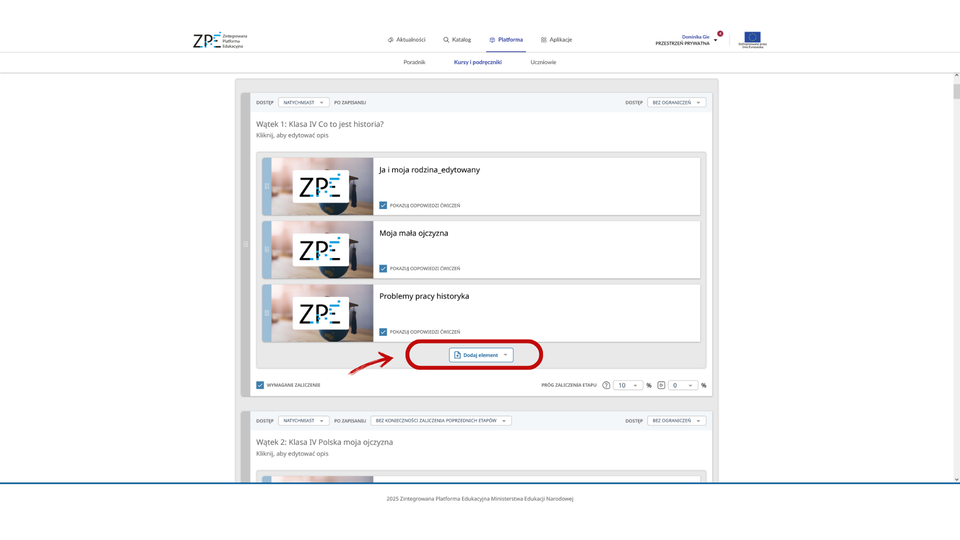Click the drag handle on Problemy pracy historyka

(266, 313)
